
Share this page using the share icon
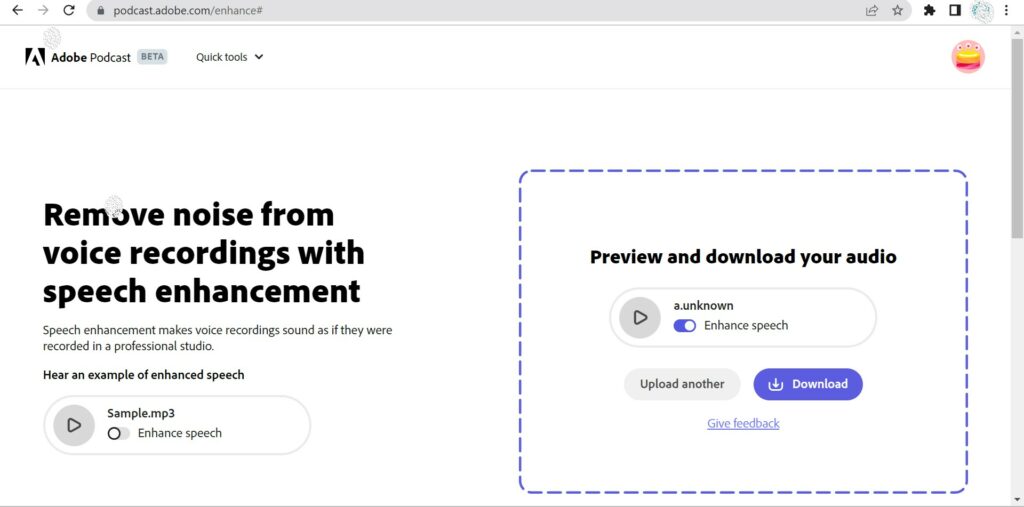[871, 10]
